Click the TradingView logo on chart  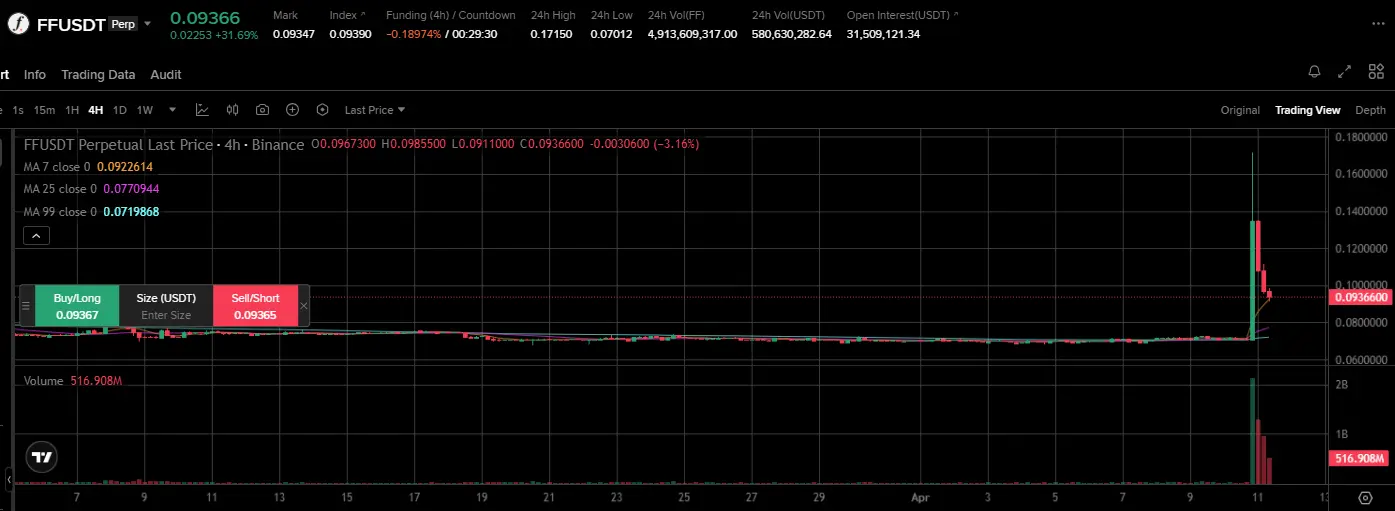(x=41, y=457)
